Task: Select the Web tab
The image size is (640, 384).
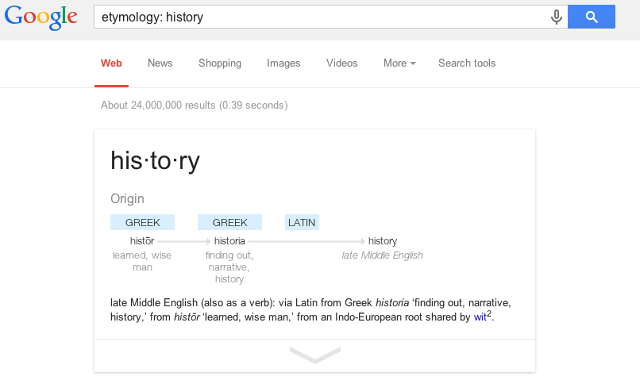Action: tap(111, 63)
